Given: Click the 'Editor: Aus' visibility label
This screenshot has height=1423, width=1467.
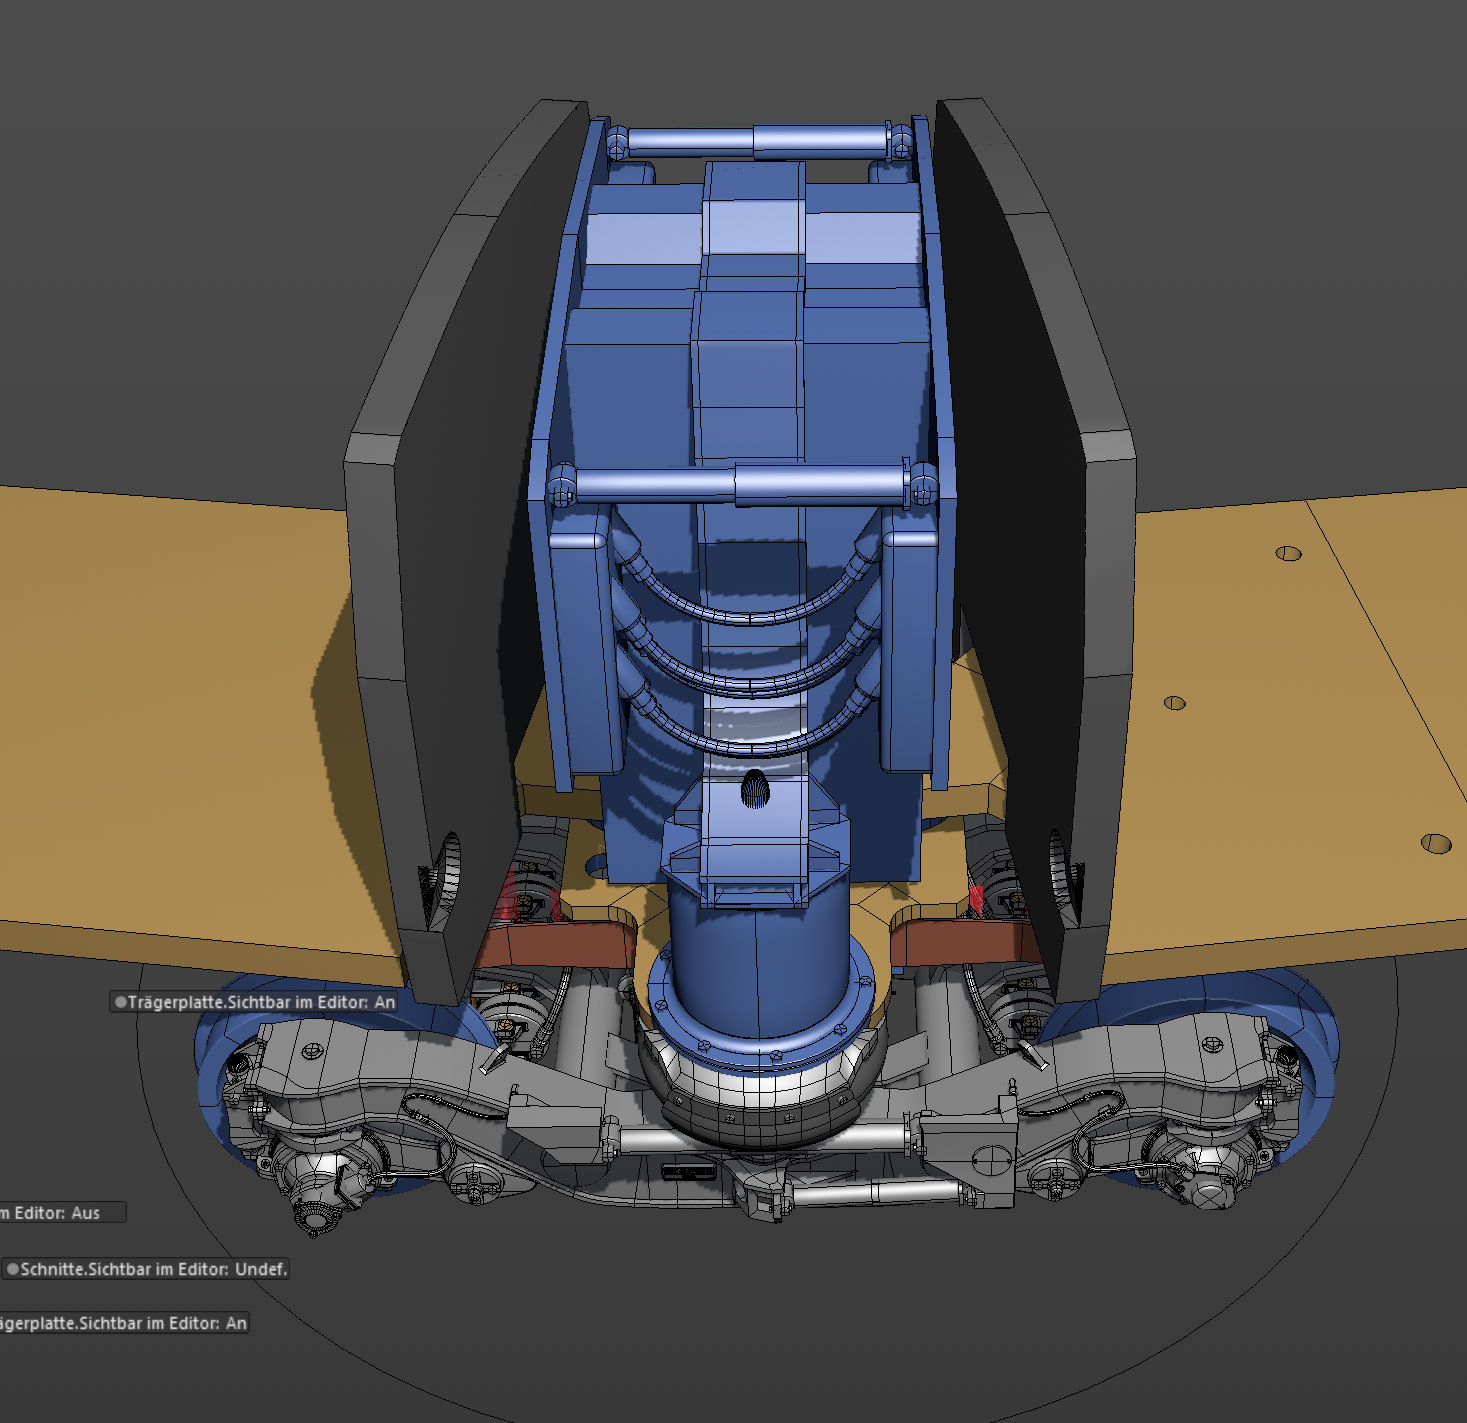Looking at the screenshot, I should 58,1212.
